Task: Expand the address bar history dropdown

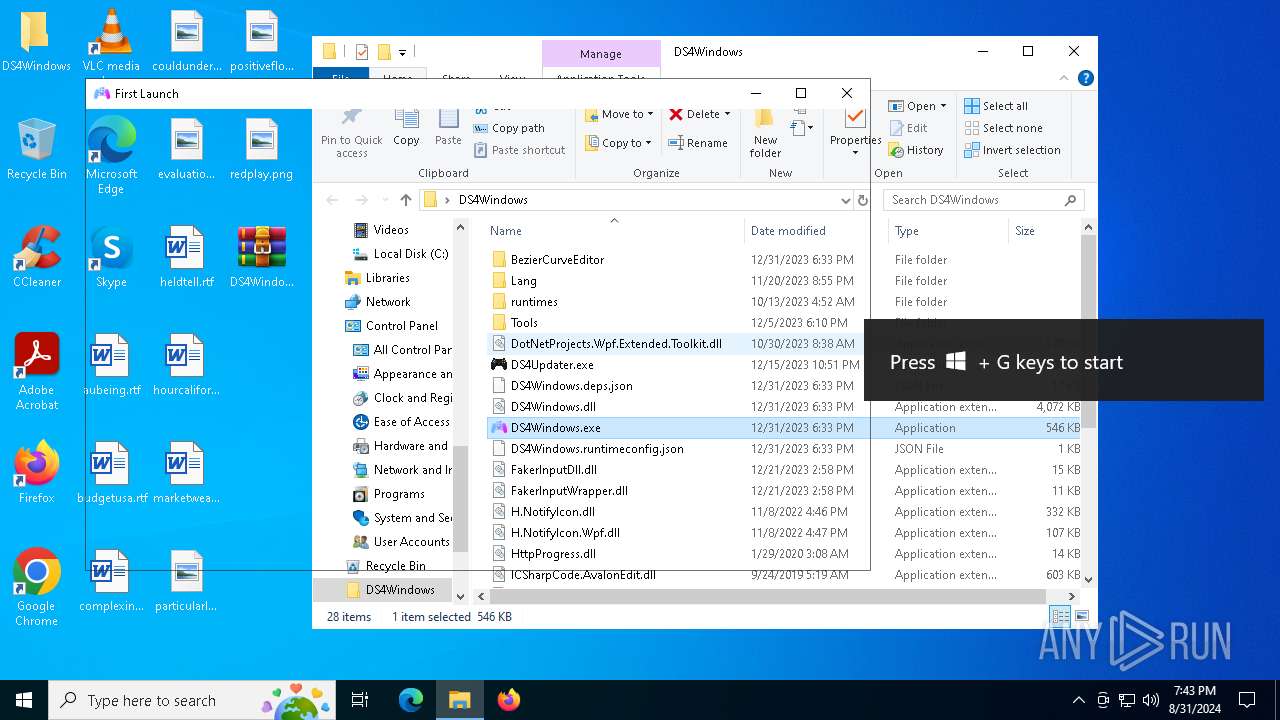Action: pyautogui.click(x=846, y=200)
